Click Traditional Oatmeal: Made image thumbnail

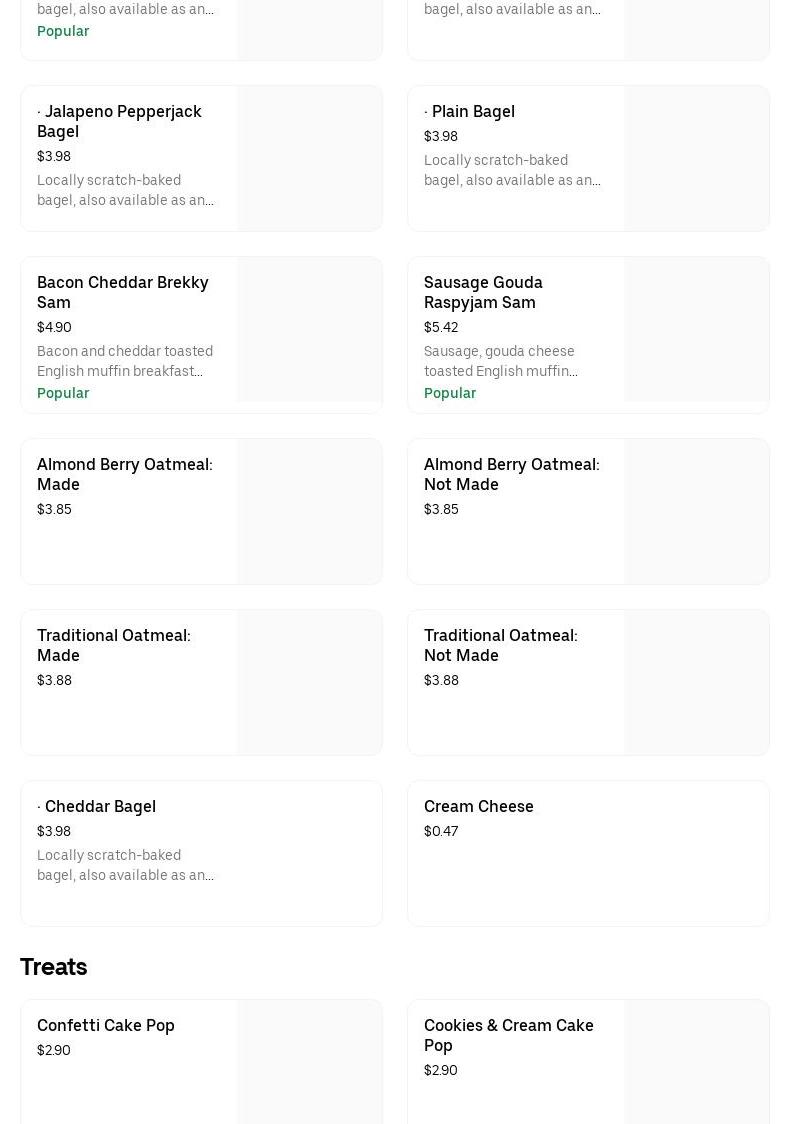[x=309, y=682]
